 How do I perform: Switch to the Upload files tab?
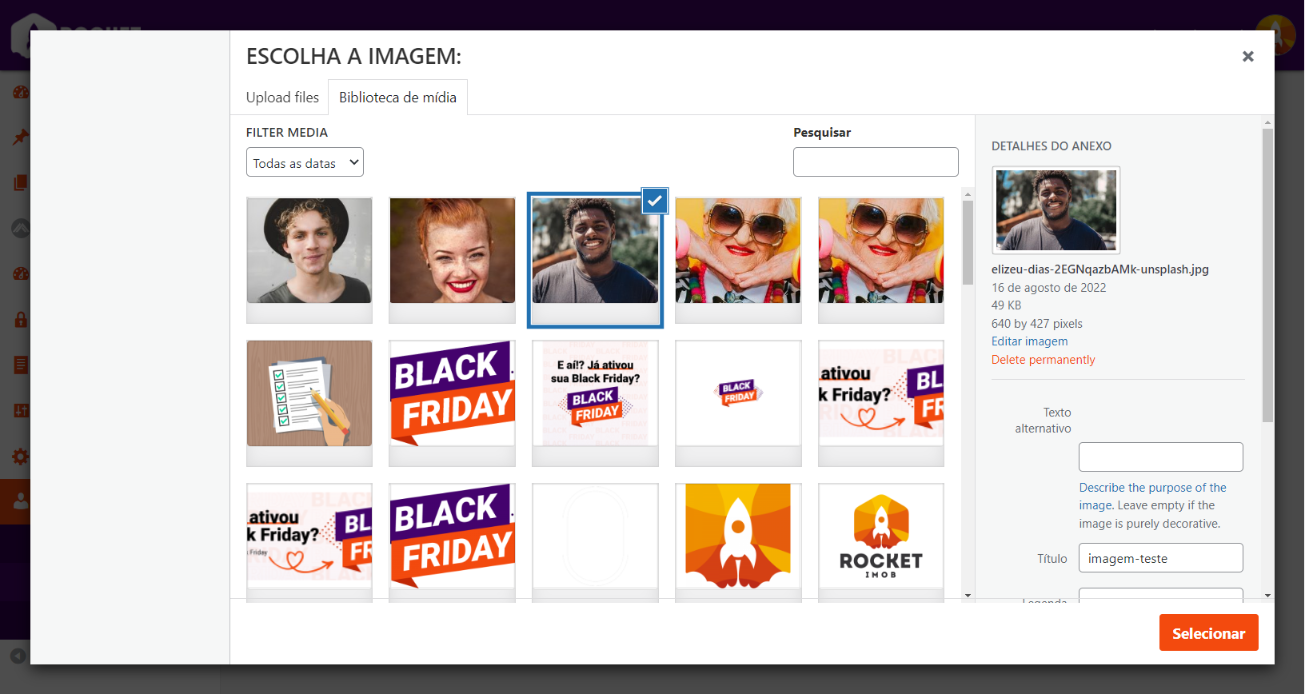point(282,97)
